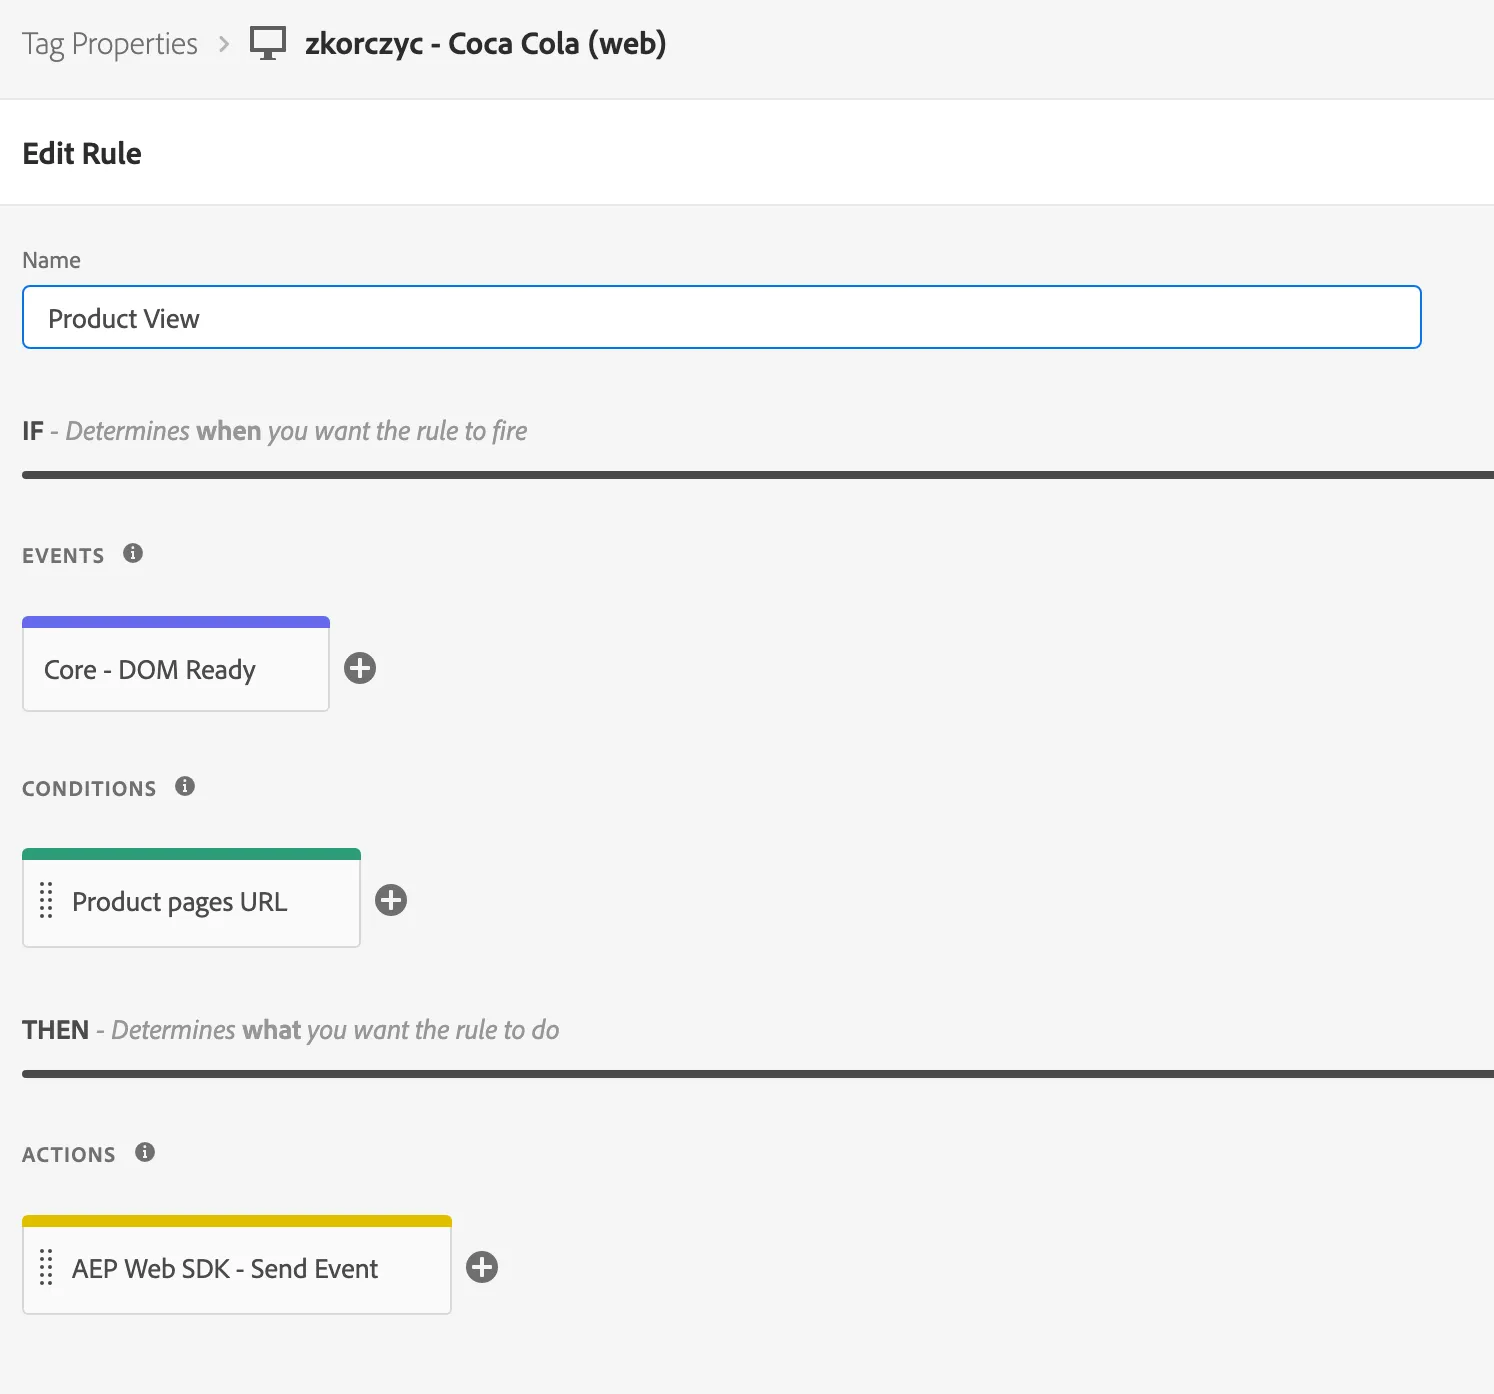This screenshot has height=1394, width=1494.
Task: Click the ACTIONS section label
Action: 69,1155
